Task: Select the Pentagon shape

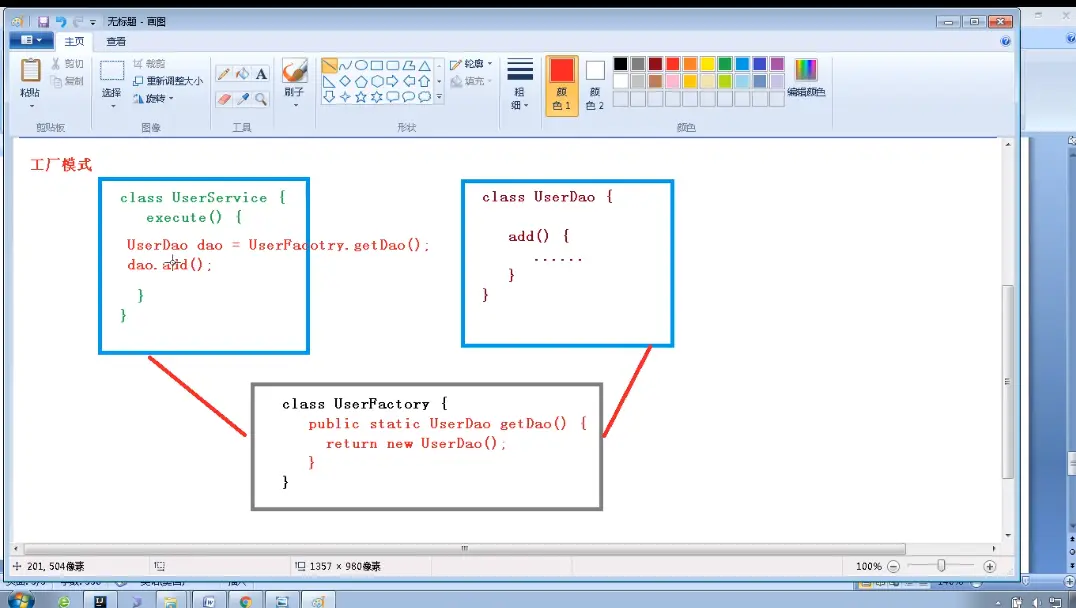Action: tap(361, 82)
